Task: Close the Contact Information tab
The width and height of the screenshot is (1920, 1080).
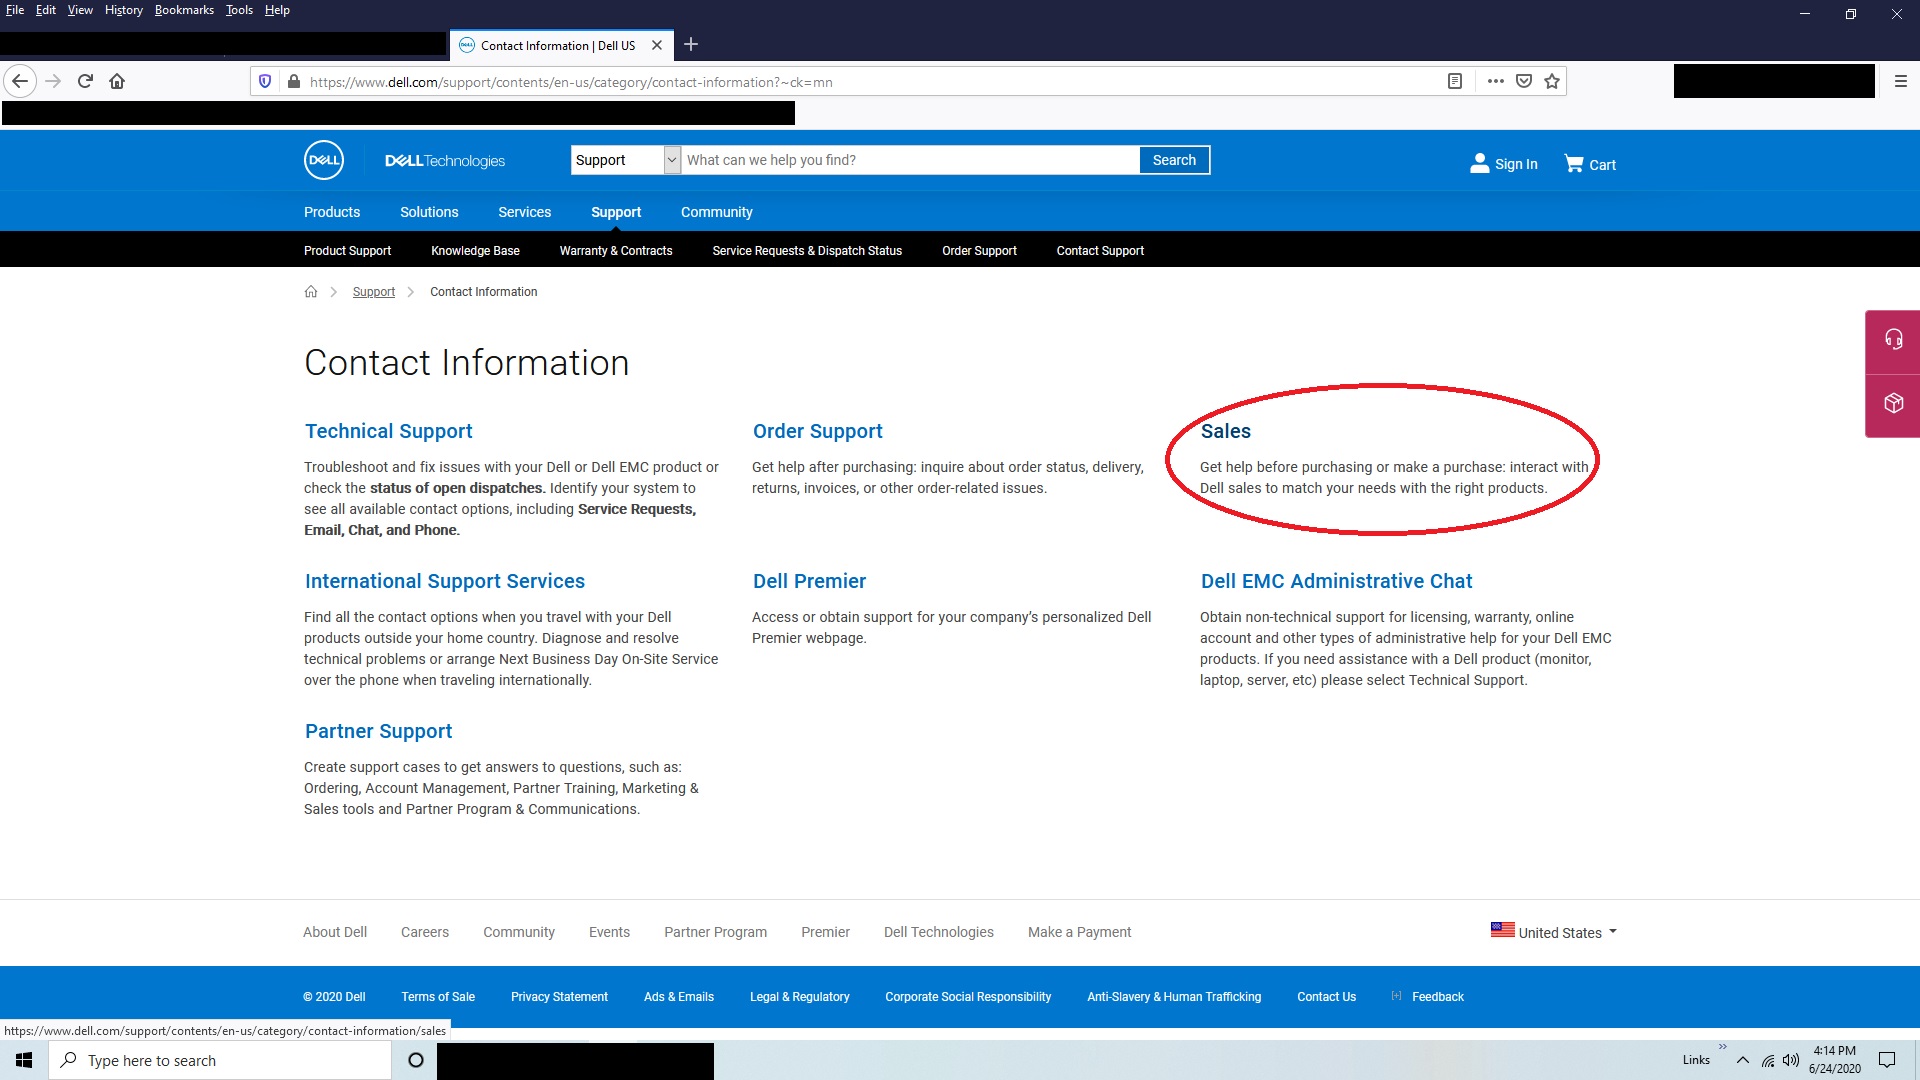Action: coord(657,45)
